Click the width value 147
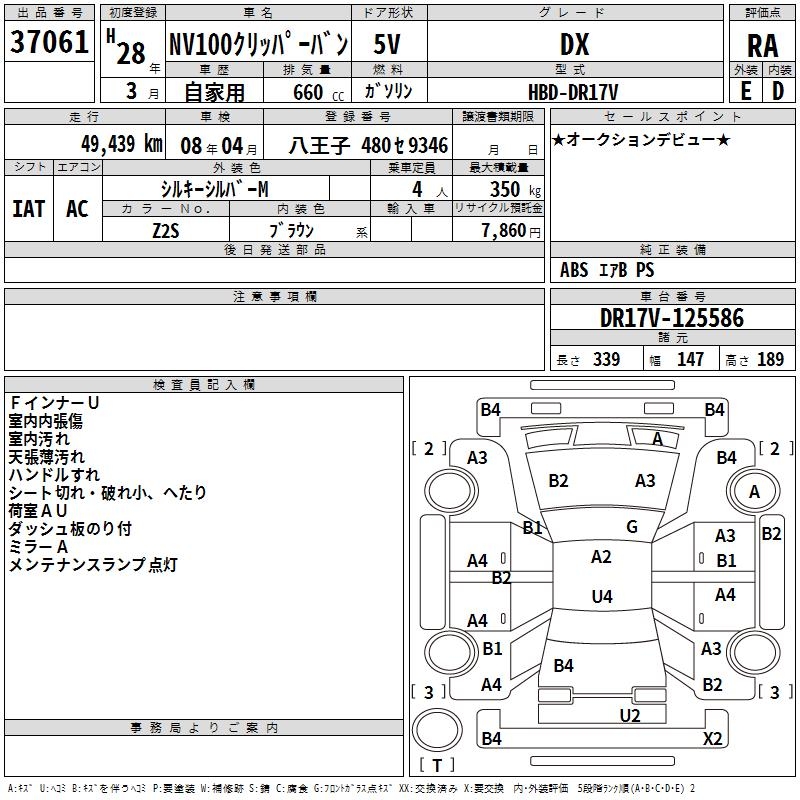800x800 pixels. click(x=690, y=359)
